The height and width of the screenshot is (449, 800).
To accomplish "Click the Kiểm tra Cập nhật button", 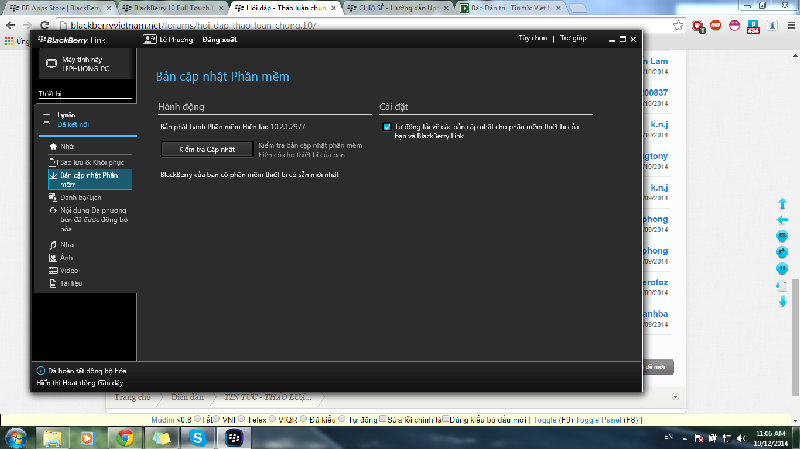I will (x=207, y=149).
